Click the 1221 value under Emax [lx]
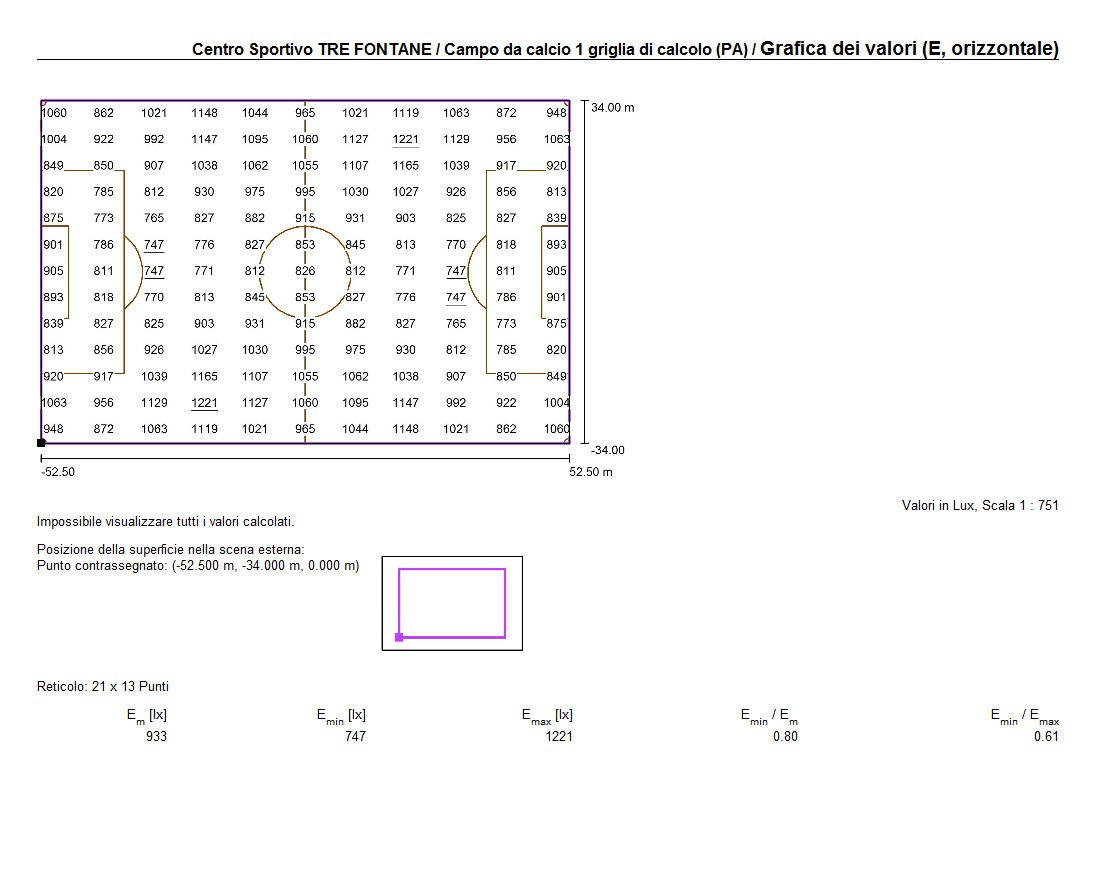The width and height of the screenshot is (1095, 881). [x=559, y=736]
